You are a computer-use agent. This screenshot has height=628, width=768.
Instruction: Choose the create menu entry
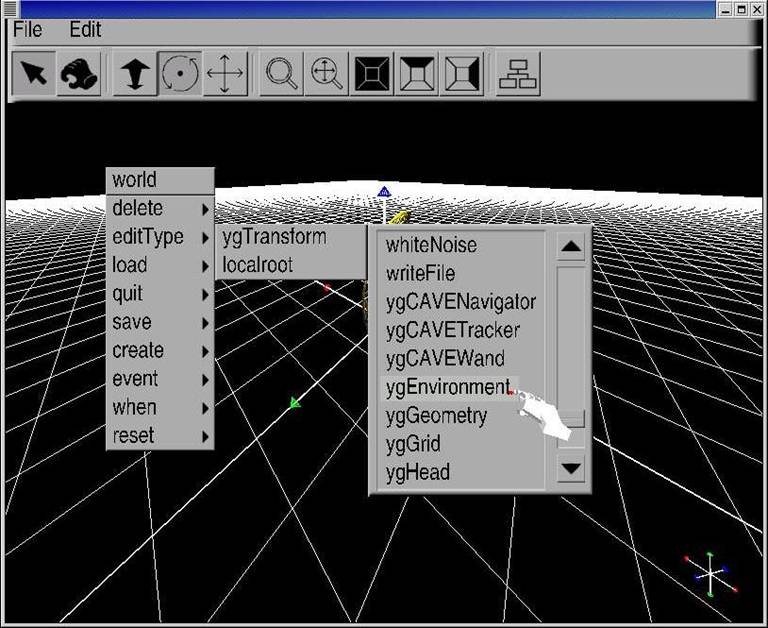pos(160,351)
